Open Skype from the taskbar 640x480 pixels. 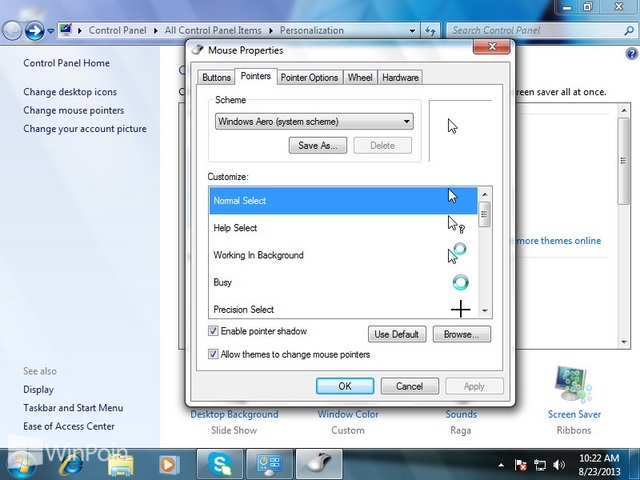[x=220, y=464]
